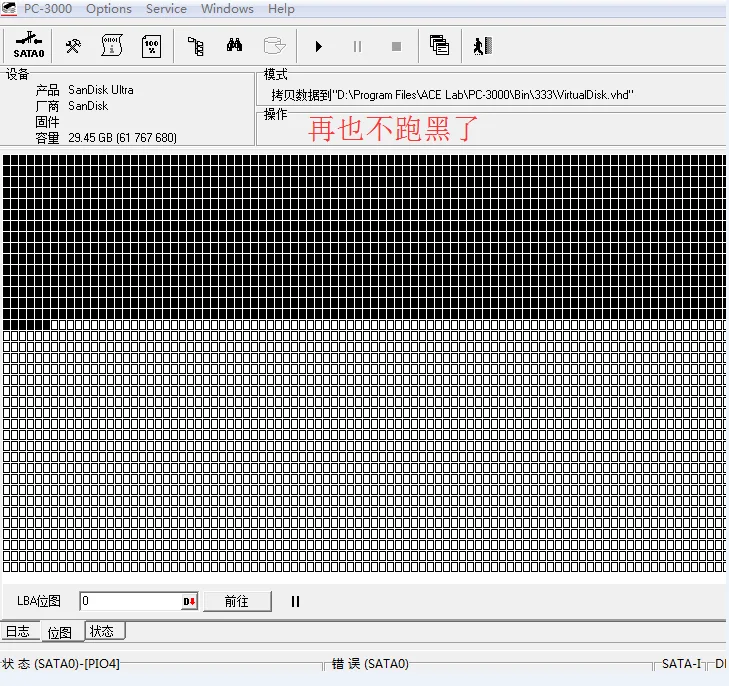Open the drive info passport icon
Image resolution: width=729 pixels, height=686 pixels.
112,46
